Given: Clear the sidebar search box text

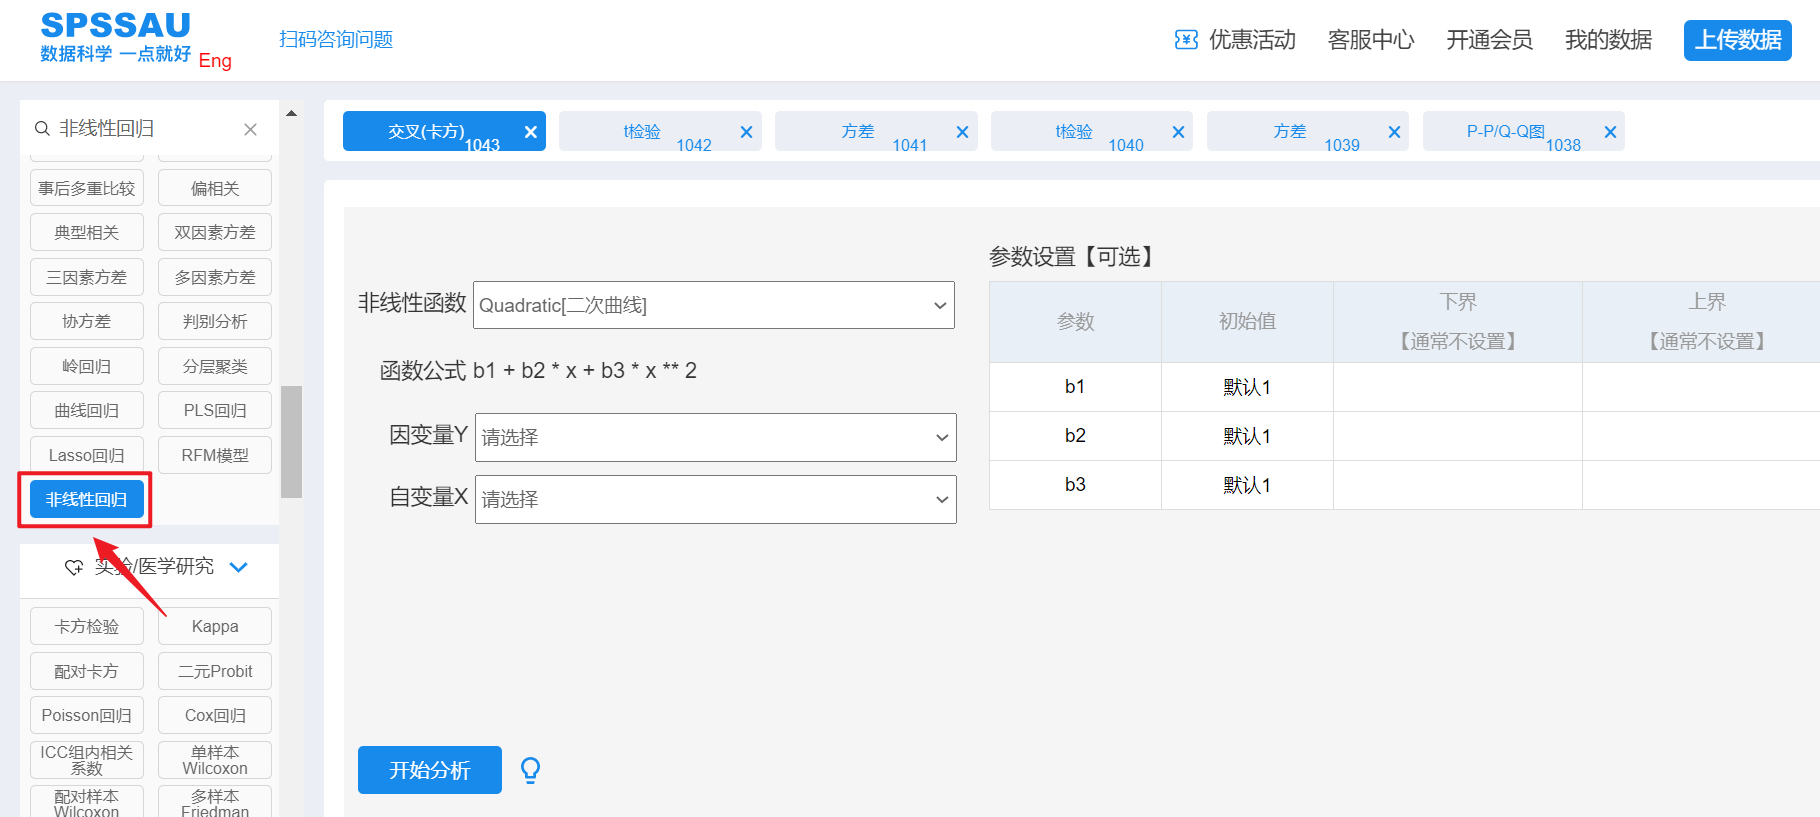Looking at the screenshot, I should pyautogui.click(x=250, y=129).
